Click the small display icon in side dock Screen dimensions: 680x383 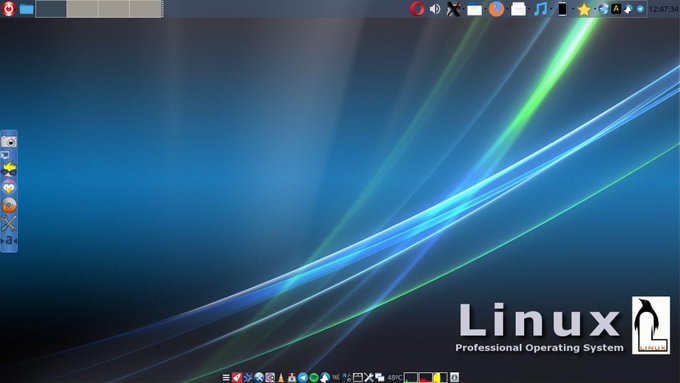click(x=5, y=155)
